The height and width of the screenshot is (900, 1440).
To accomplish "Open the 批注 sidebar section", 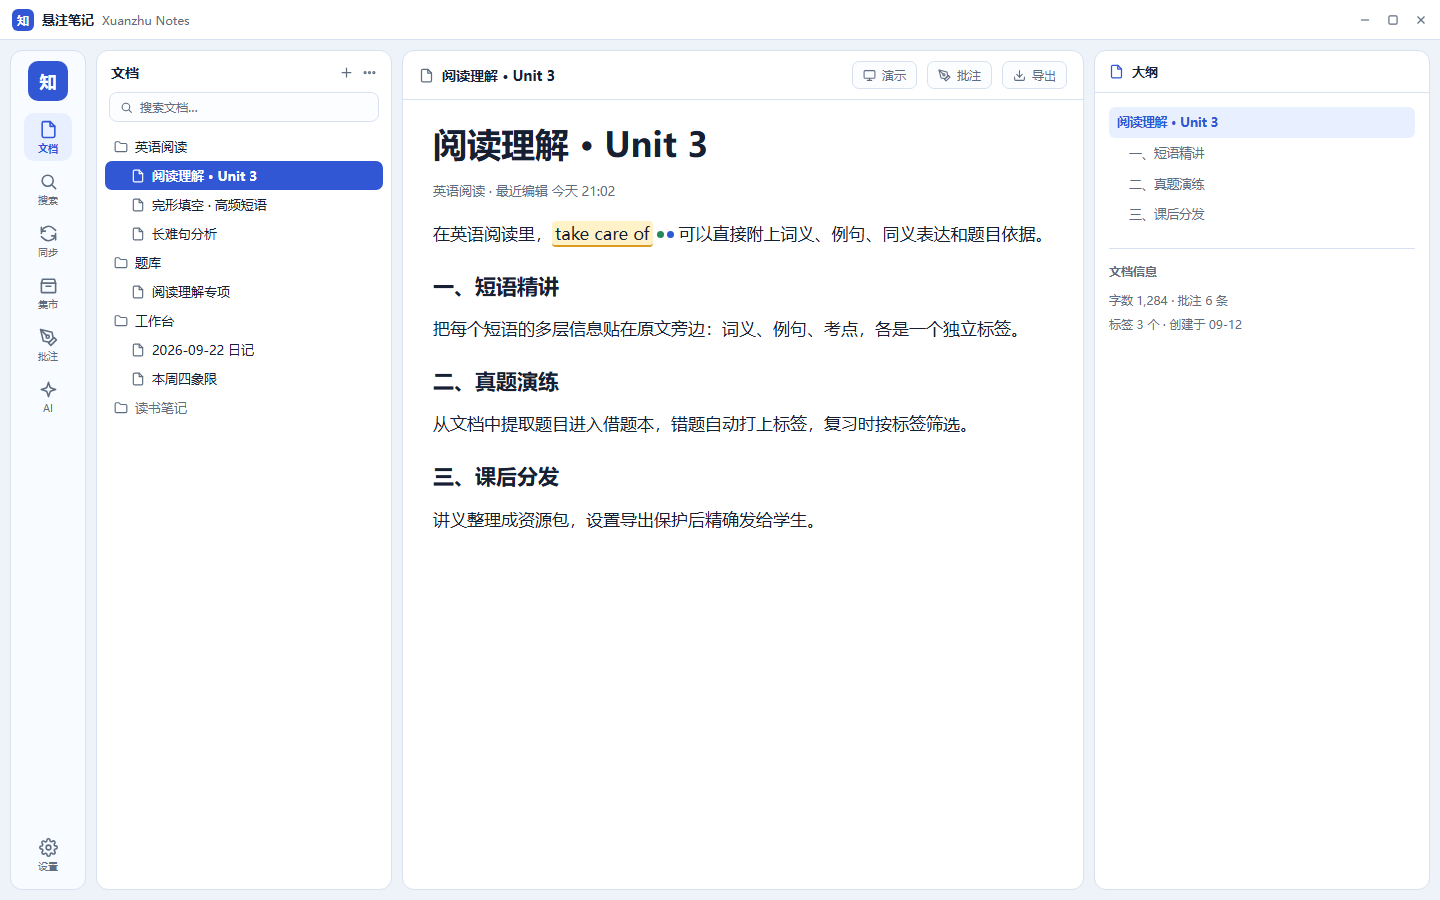I will [48, 345].
